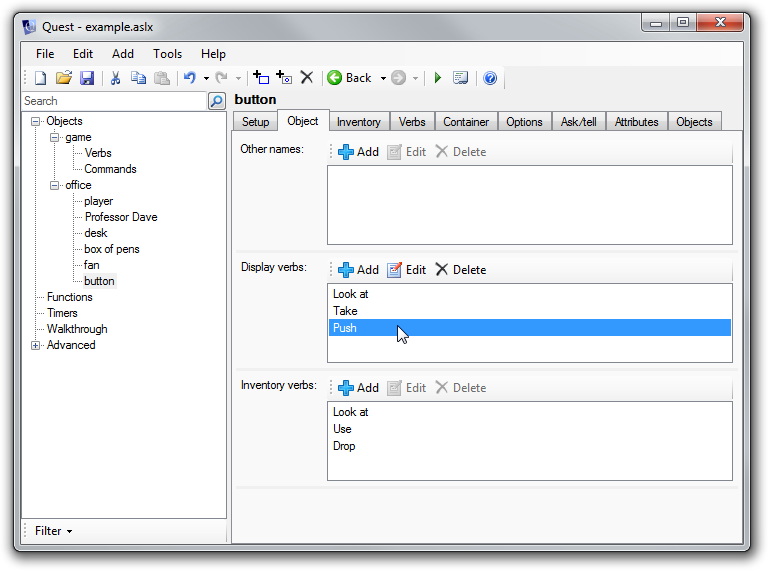Select box of pens in tree
The width and height of the screenshot is (768, 571).
(112, 249)
